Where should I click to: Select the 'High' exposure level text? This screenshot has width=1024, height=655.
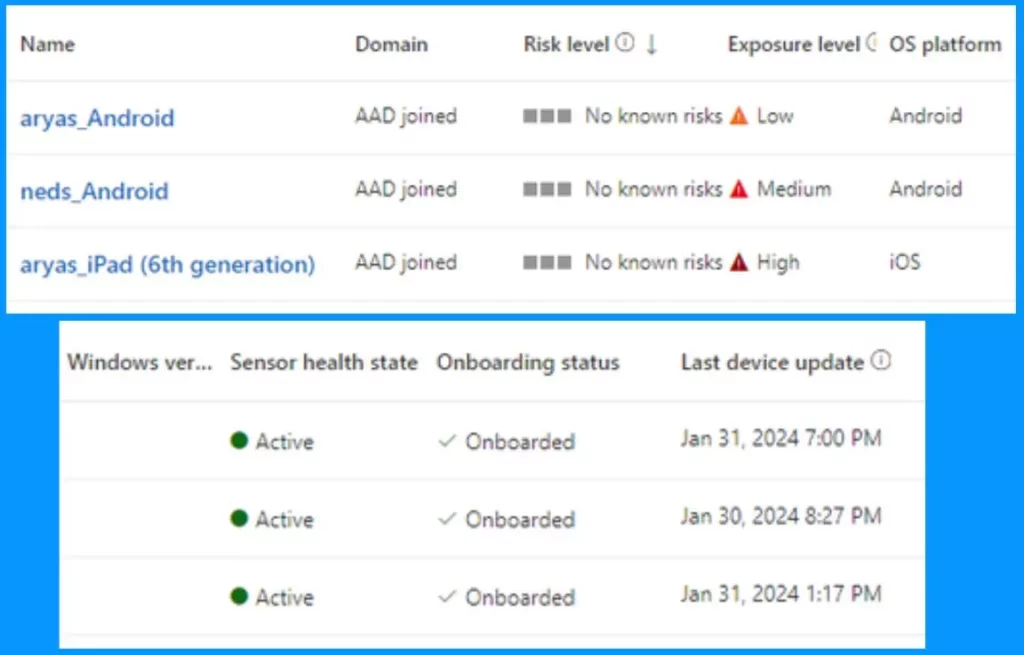[x=778, y=263]
